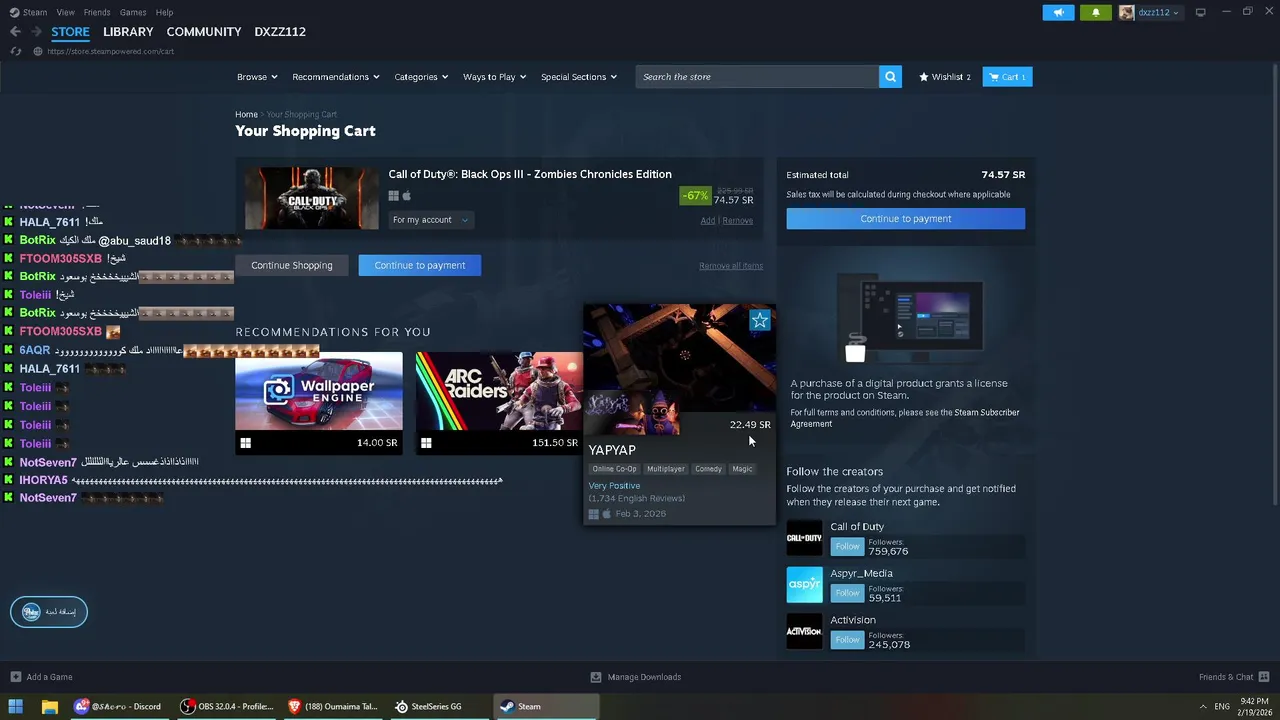Open the DXZZ112 profile tab
Screen dimensions: 1280x720
click(280, 32)
